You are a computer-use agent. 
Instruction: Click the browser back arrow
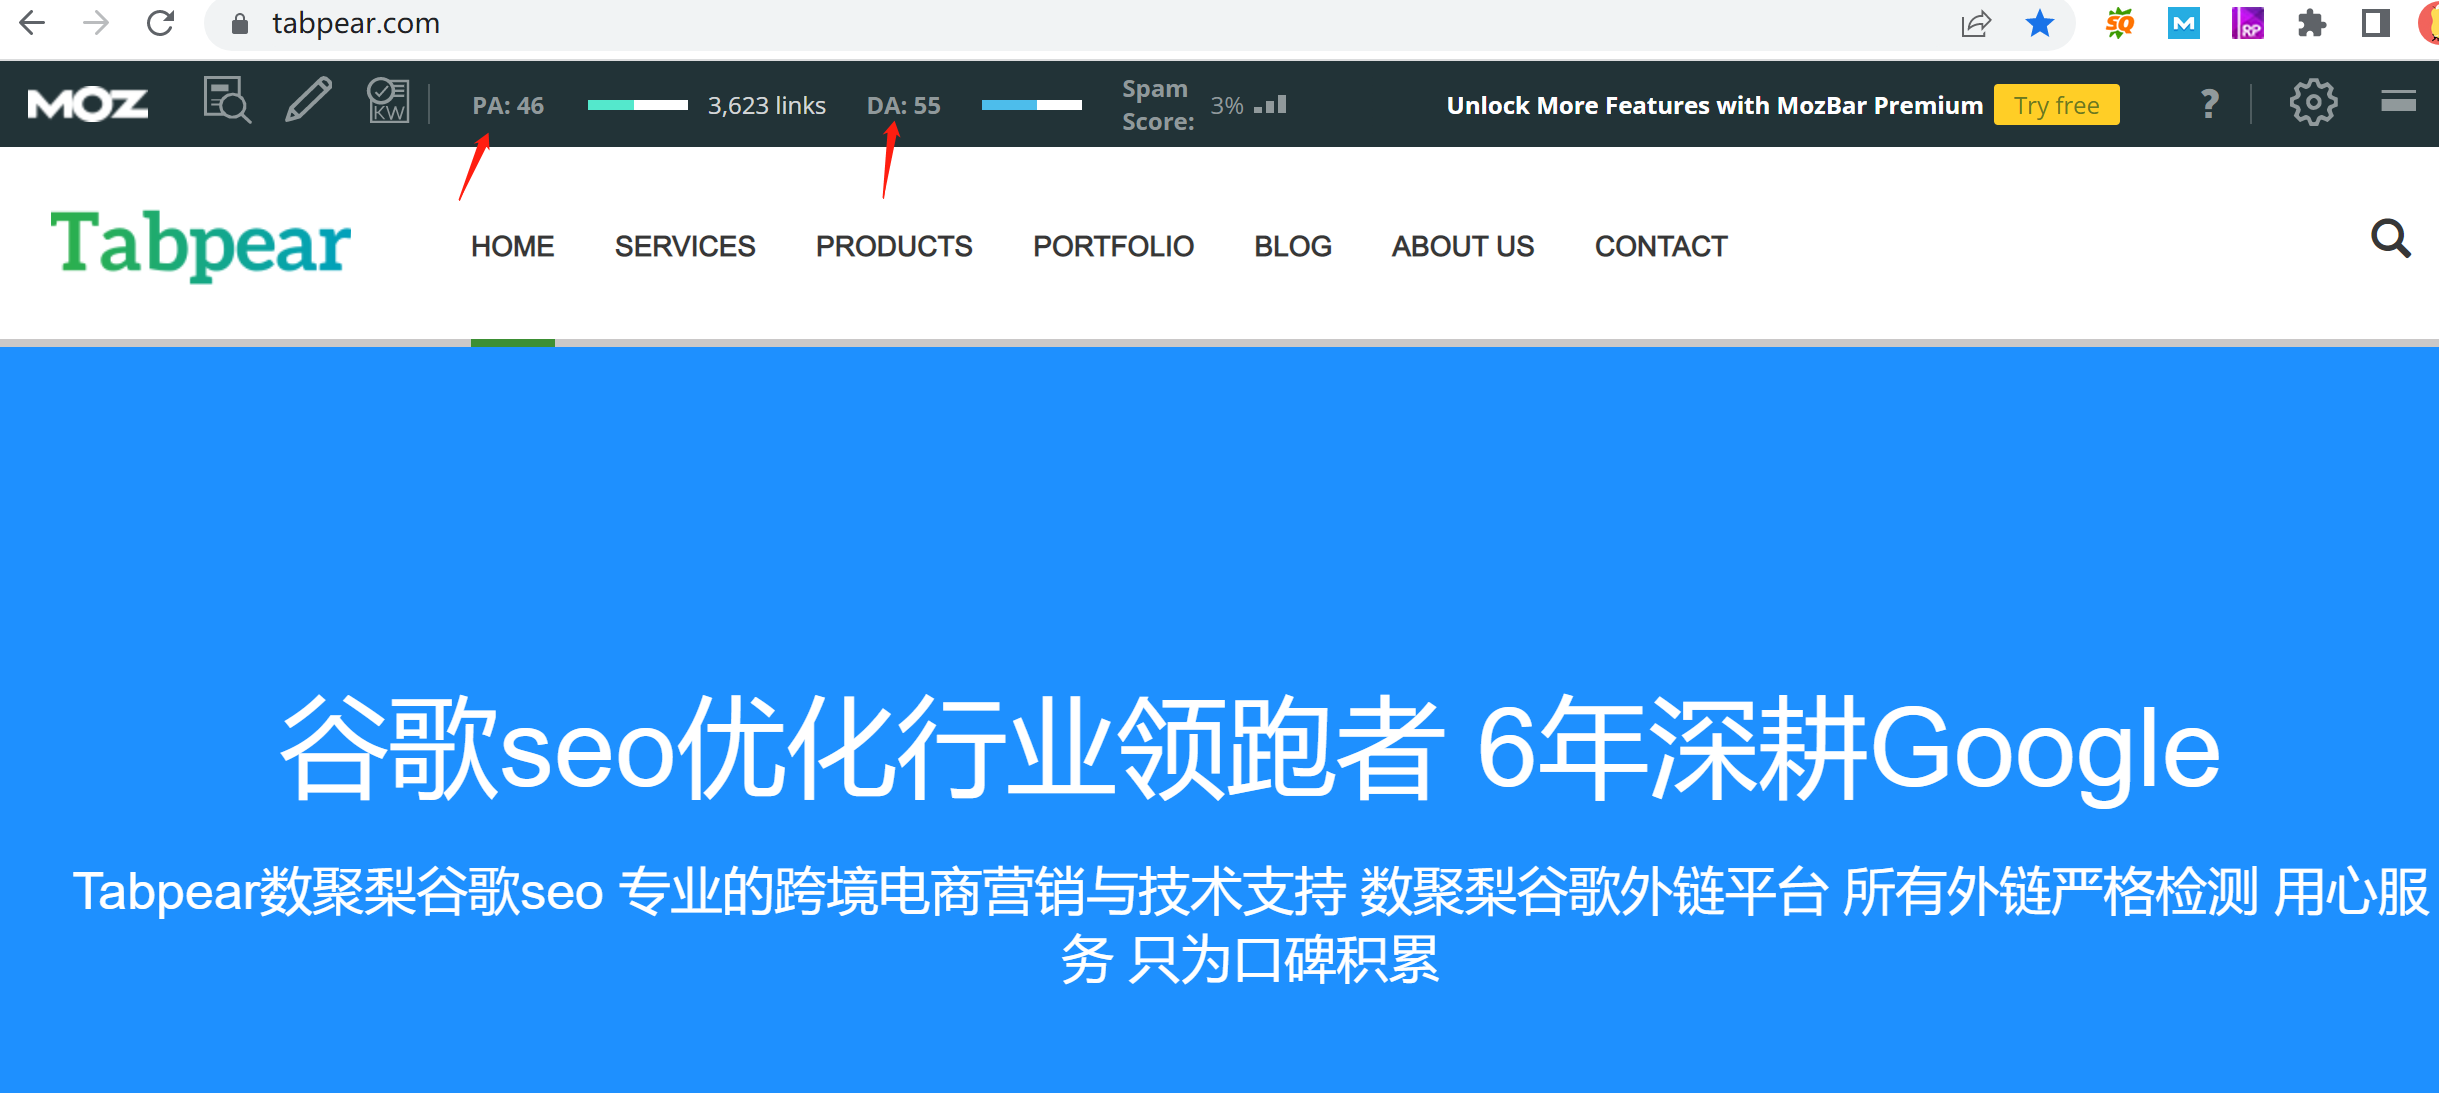click(x=32, y=23)
